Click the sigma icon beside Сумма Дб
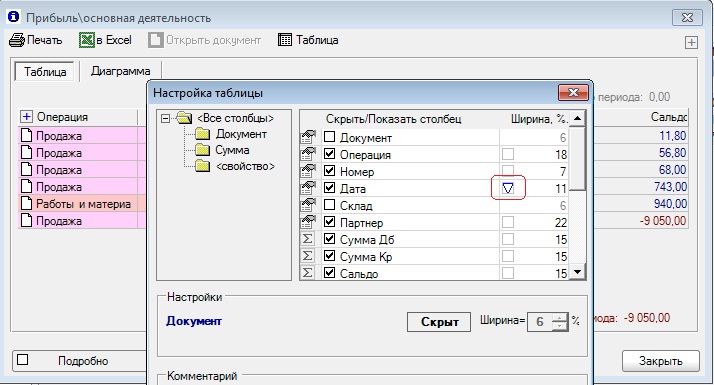This screenshot has height=385, width=714. click(308, 239)
